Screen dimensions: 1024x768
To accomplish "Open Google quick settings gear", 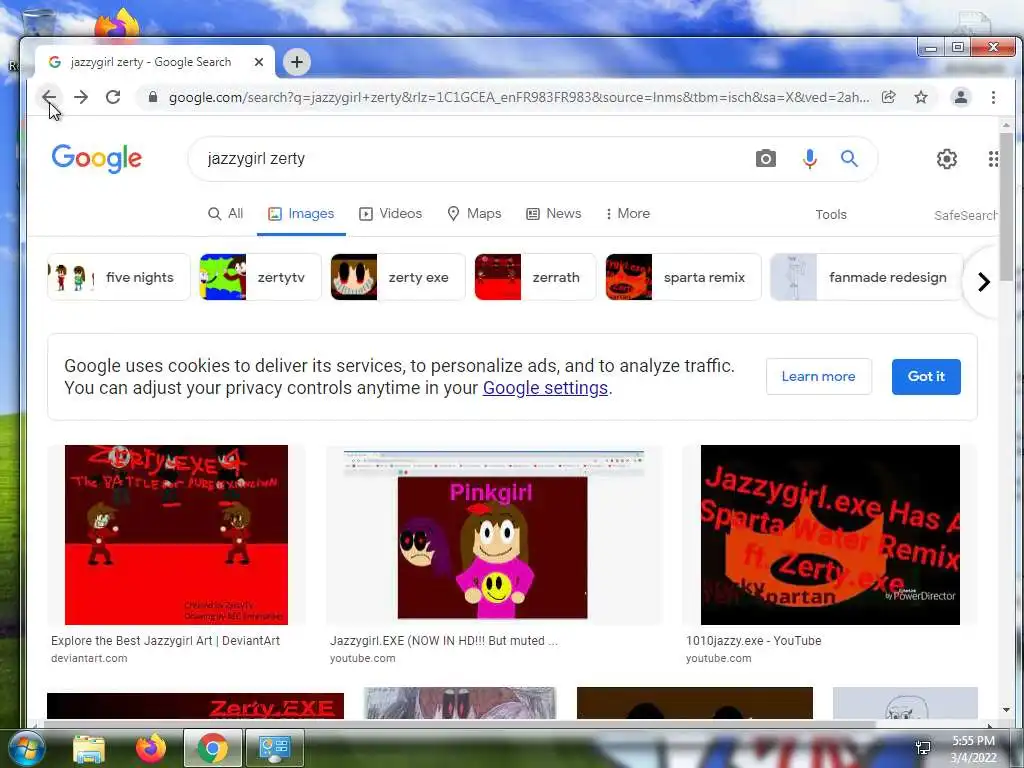I will [x=946, y=159].
